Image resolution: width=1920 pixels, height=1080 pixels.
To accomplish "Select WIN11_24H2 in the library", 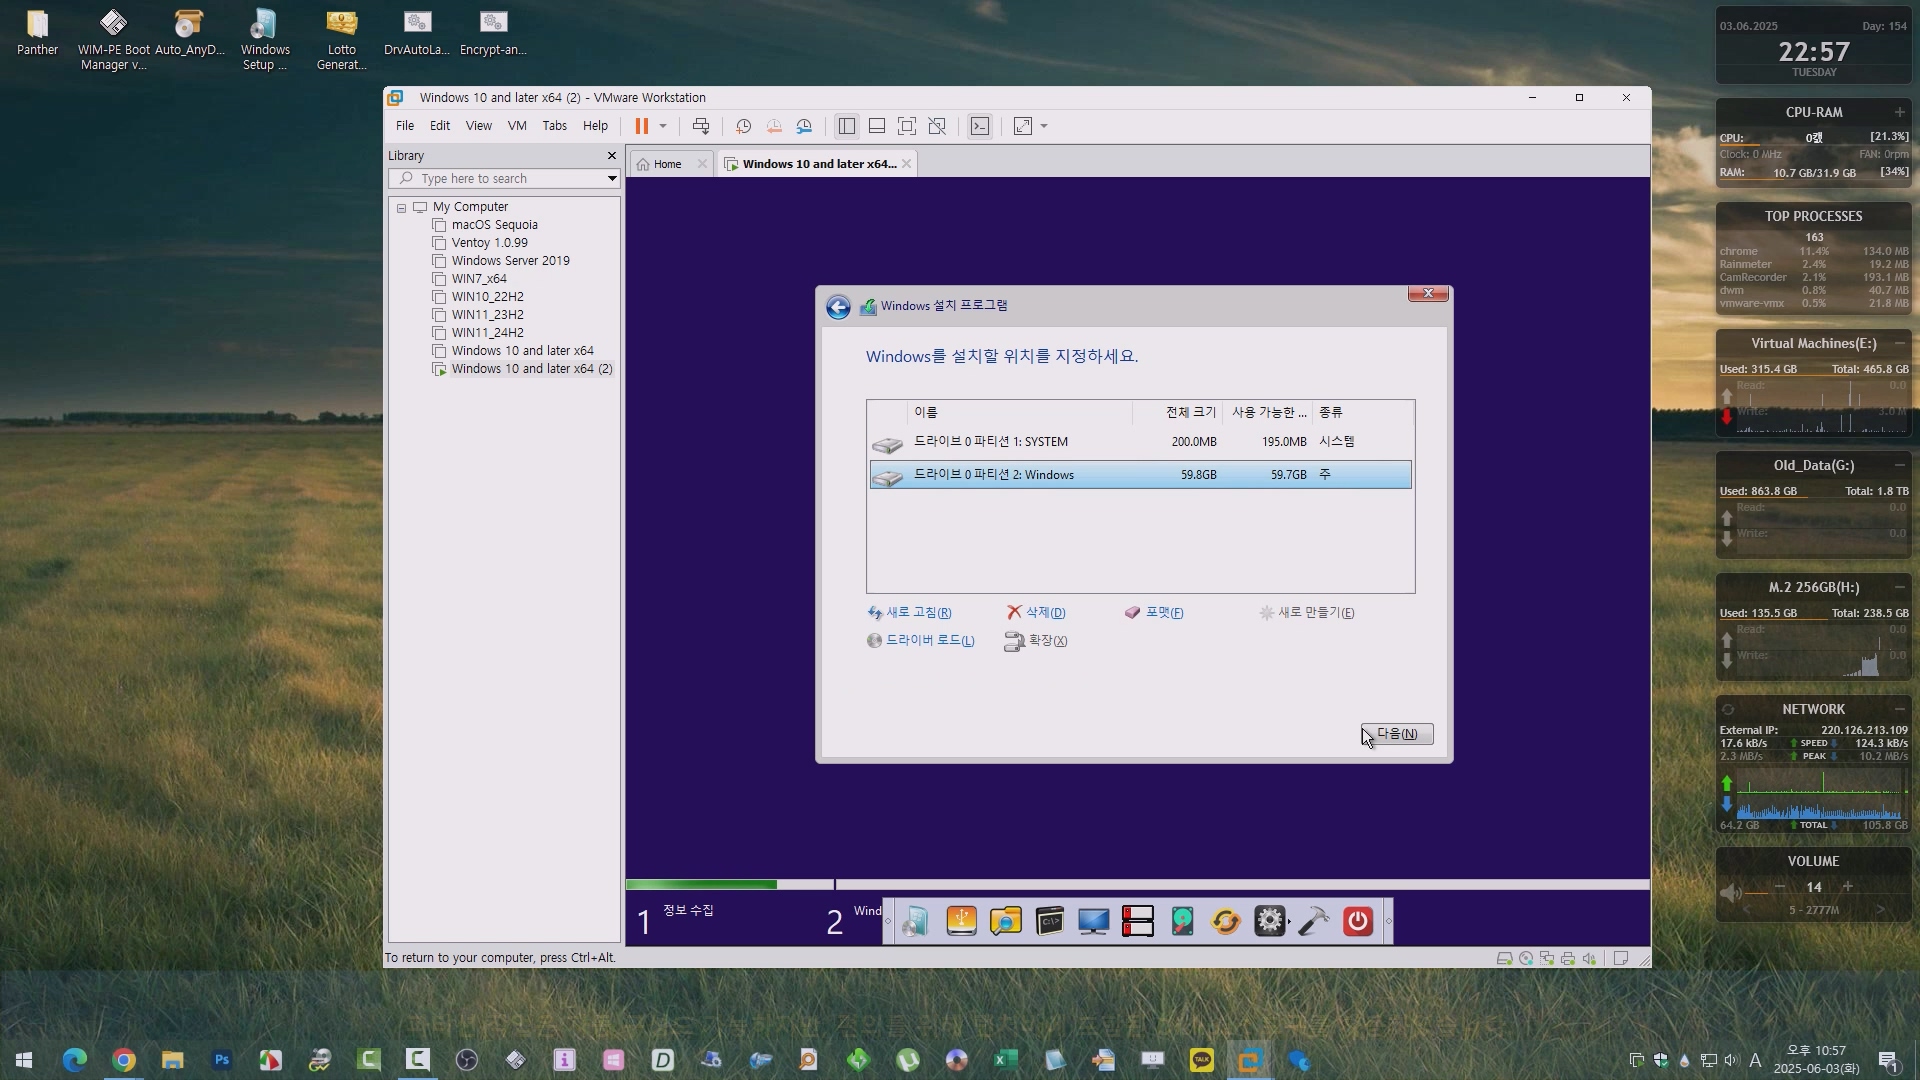I will tap(487, 333).
